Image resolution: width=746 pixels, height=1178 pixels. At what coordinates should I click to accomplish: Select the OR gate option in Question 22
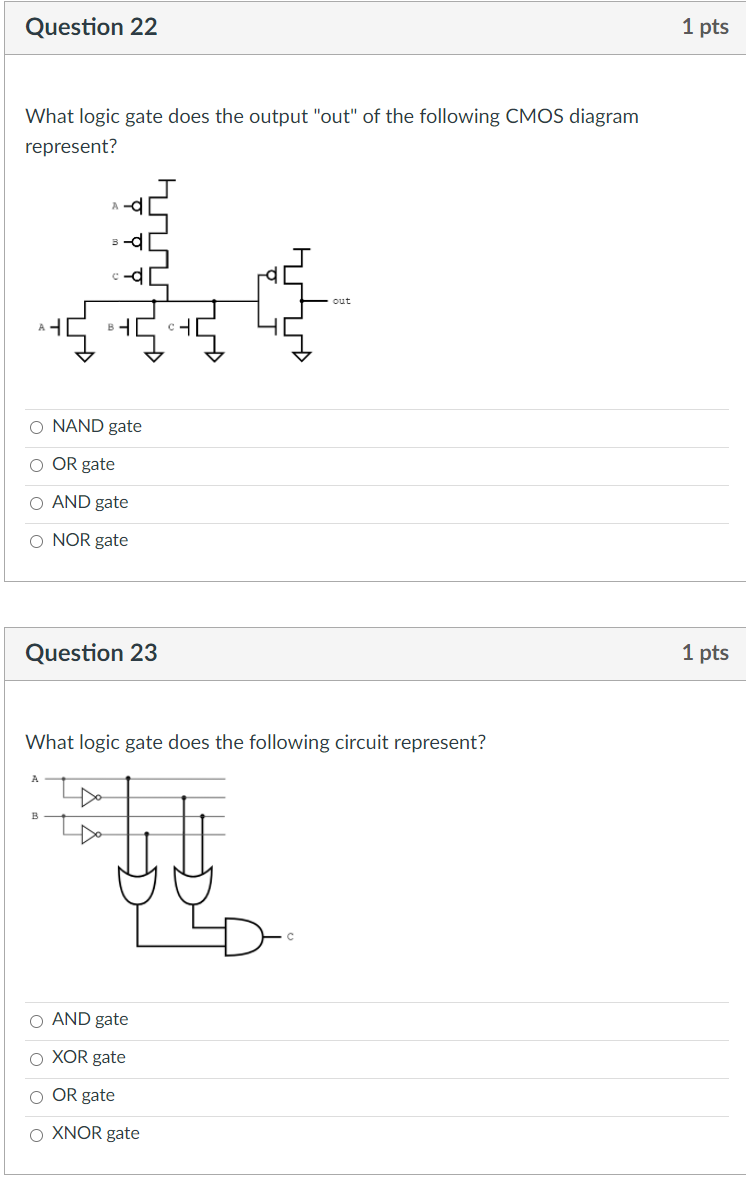point(36,464)
